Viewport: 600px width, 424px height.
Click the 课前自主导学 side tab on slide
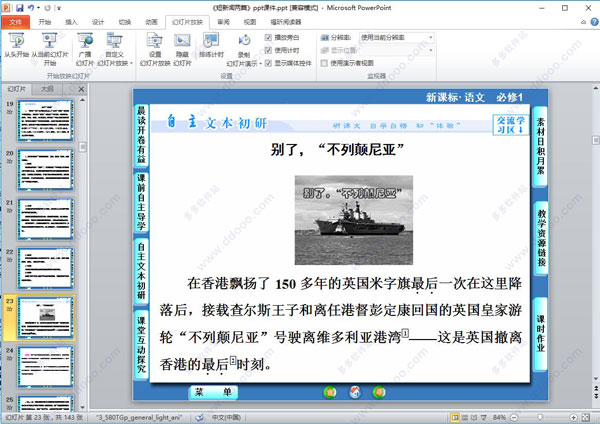pos(141,202)
